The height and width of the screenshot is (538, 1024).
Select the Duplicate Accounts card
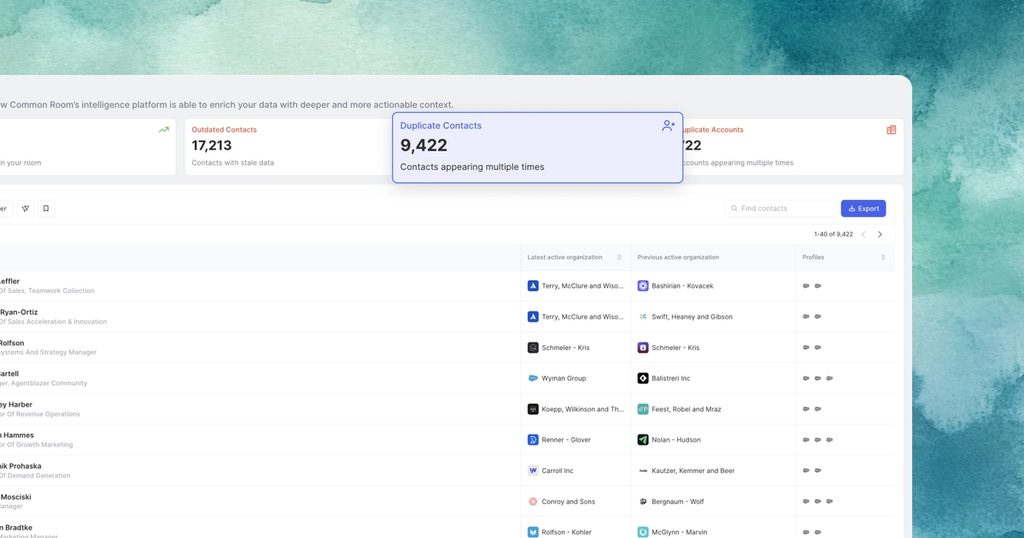[793, 147]
